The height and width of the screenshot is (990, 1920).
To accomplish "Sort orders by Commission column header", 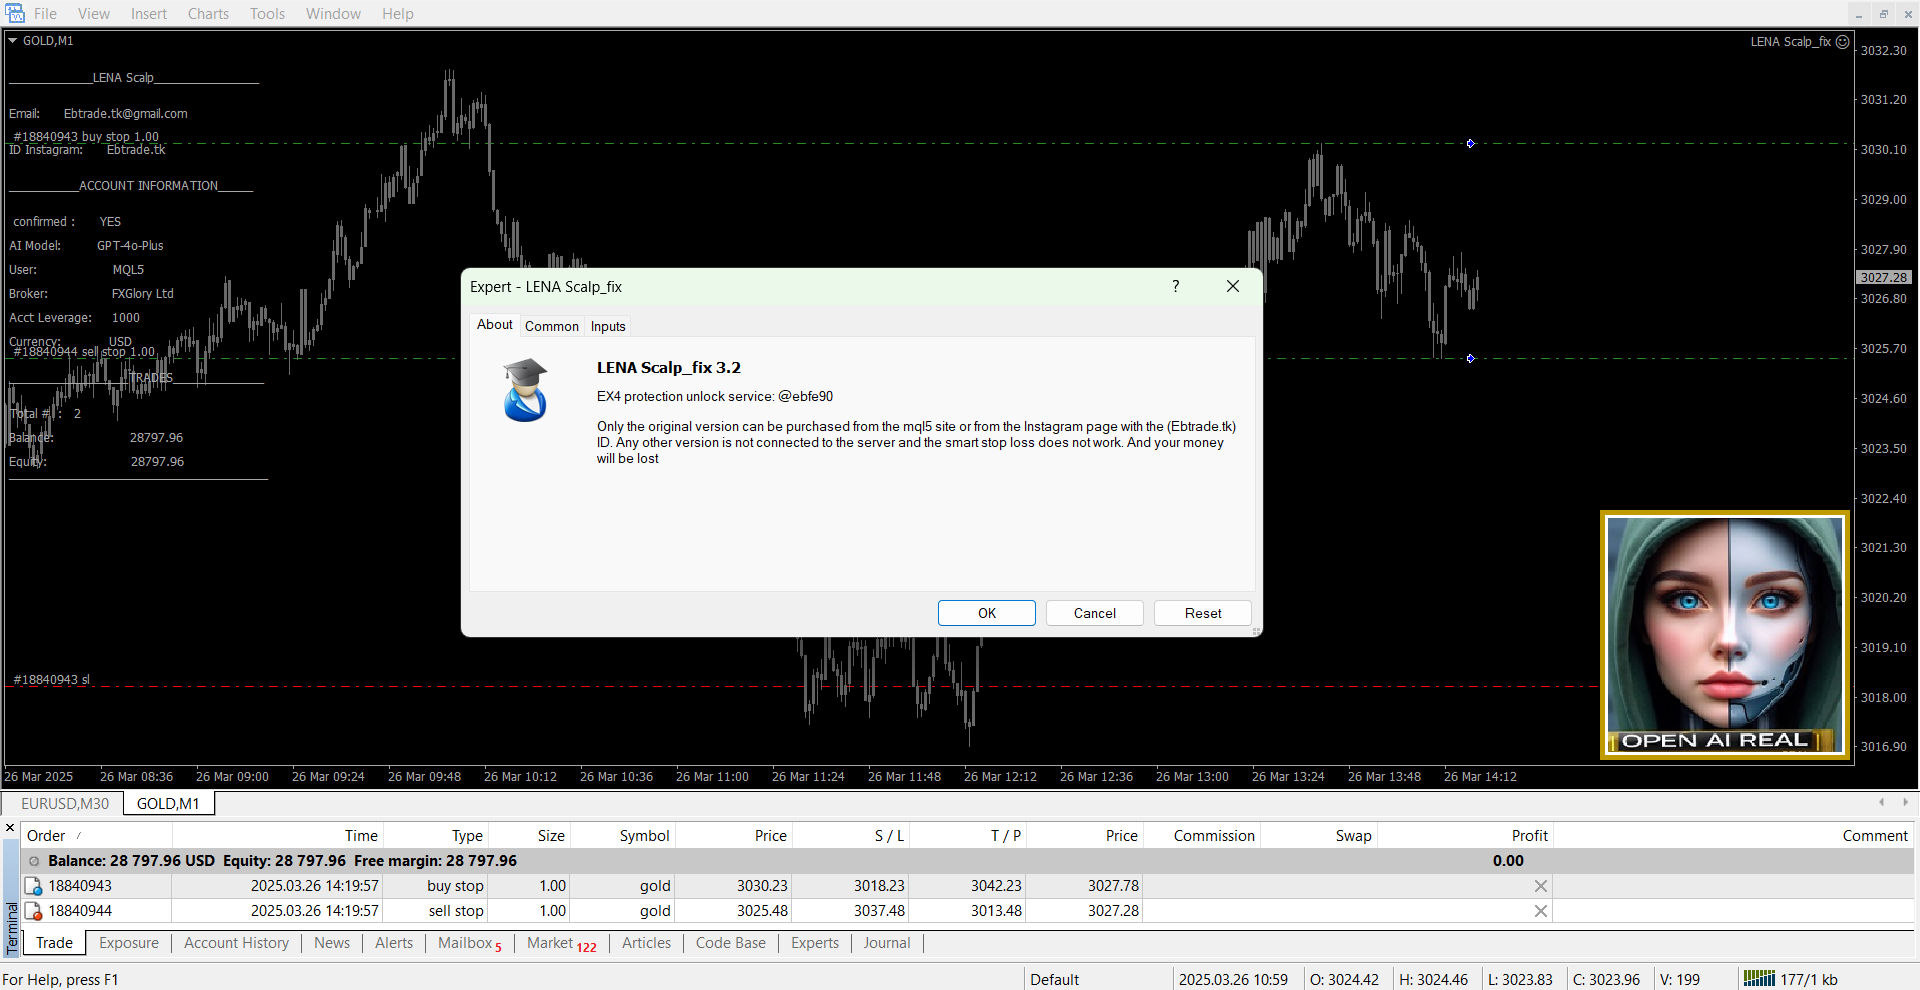I will coord(1202,836).
